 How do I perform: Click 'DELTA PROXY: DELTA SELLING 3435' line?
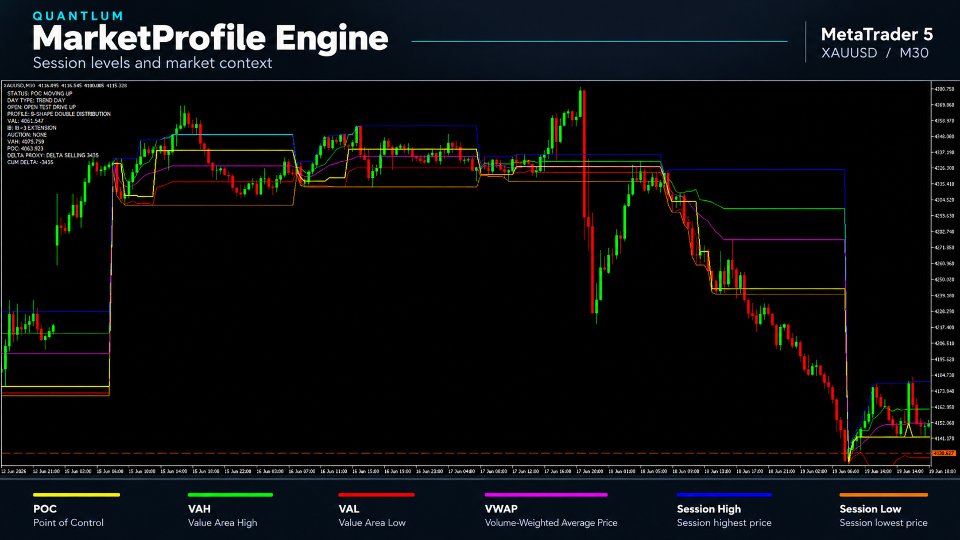tap(53, 156)
